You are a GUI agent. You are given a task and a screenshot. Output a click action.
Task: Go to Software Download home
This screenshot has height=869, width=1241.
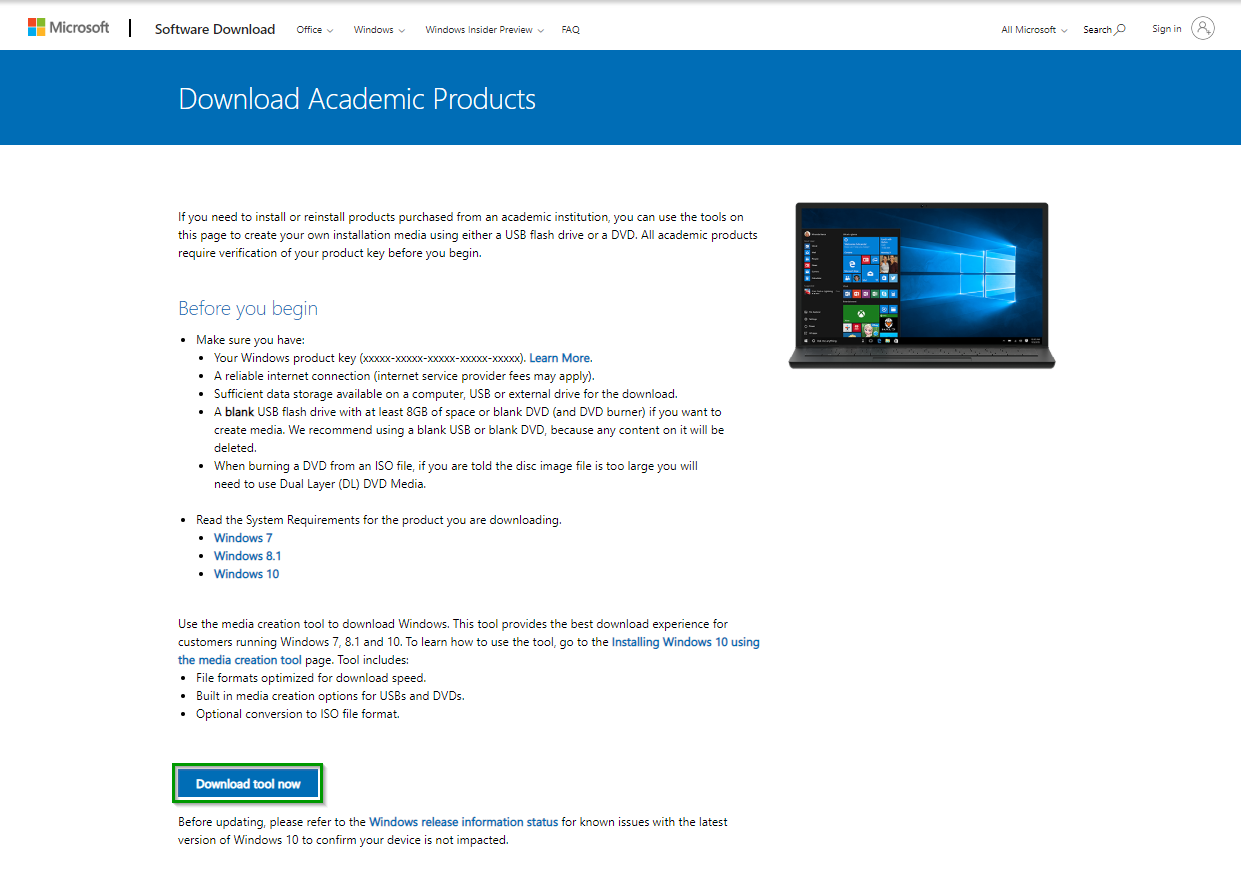tap(214, 29)
